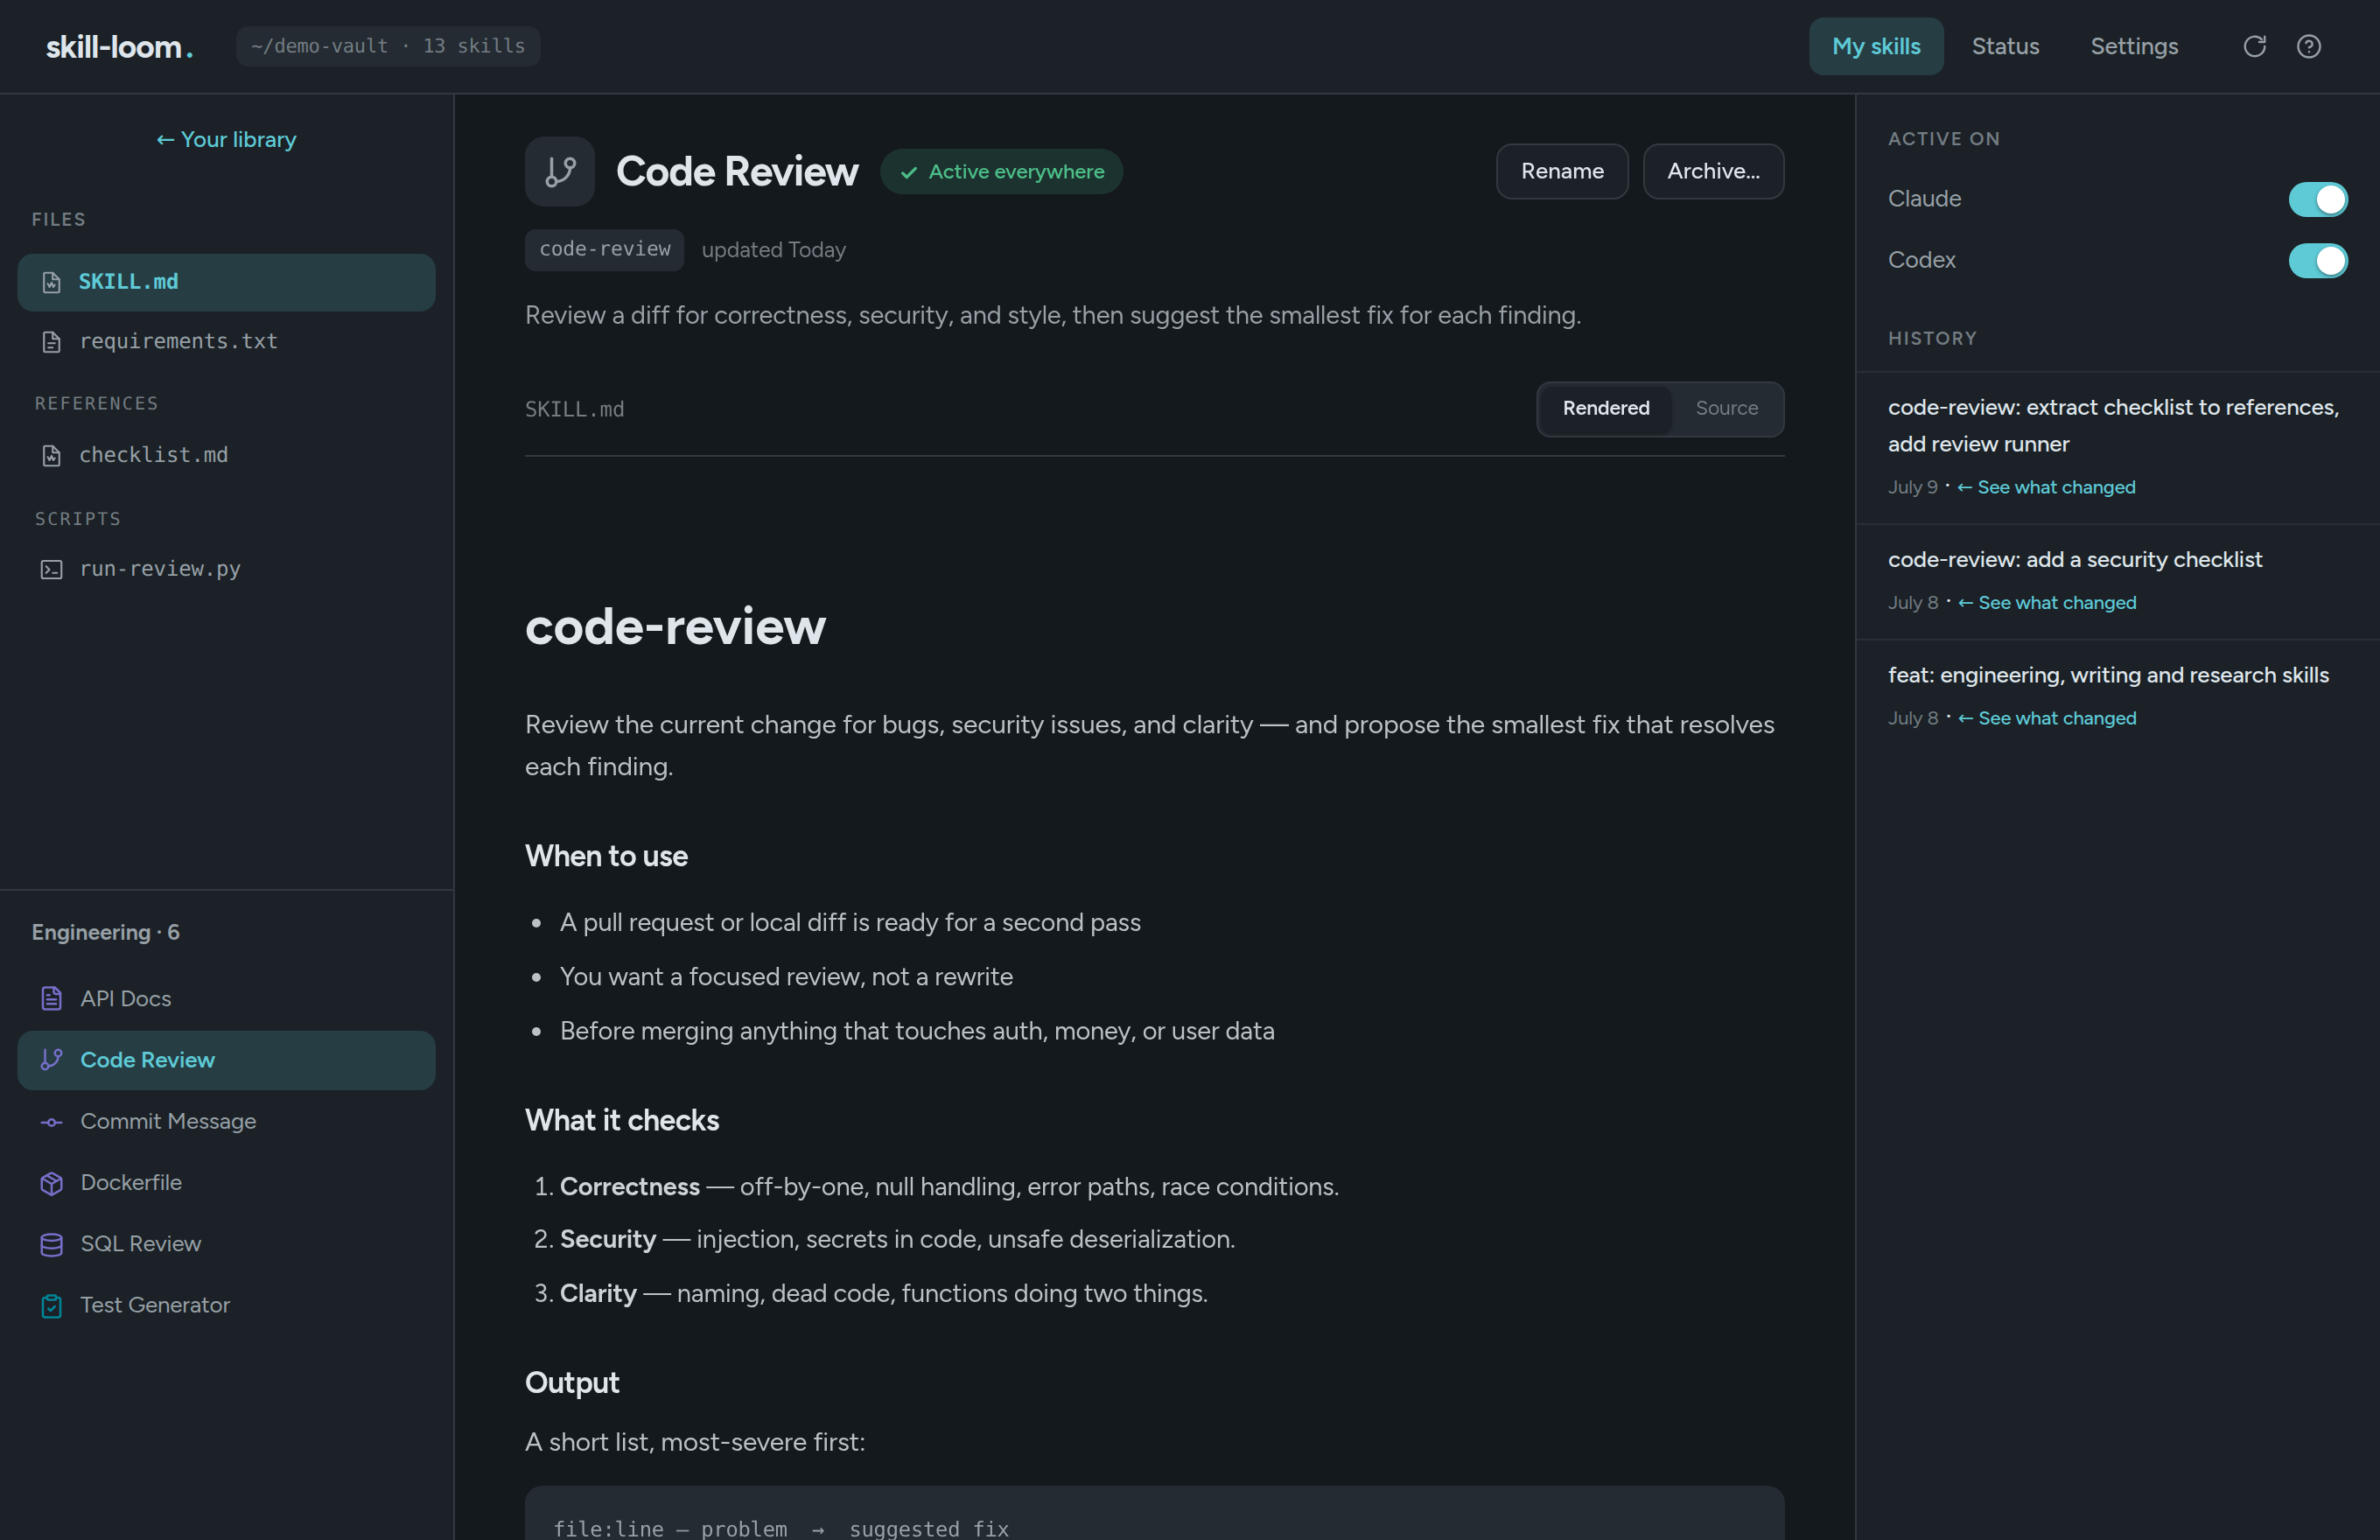Open the Settings tab

tap(2134, 46)
